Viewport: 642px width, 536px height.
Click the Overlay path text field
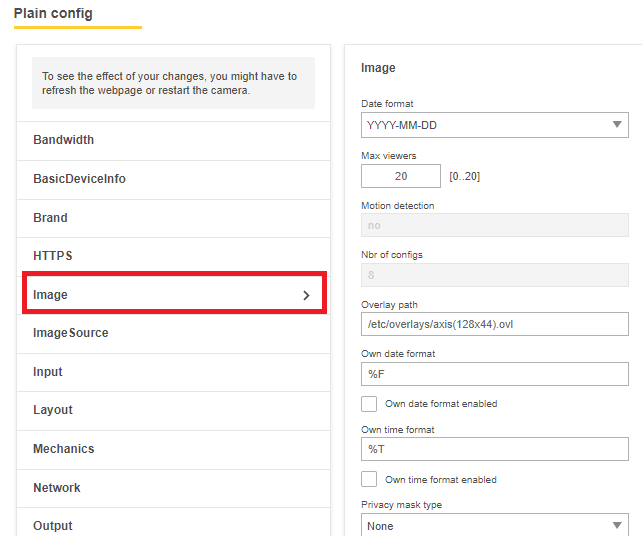[x=494, y=324]
